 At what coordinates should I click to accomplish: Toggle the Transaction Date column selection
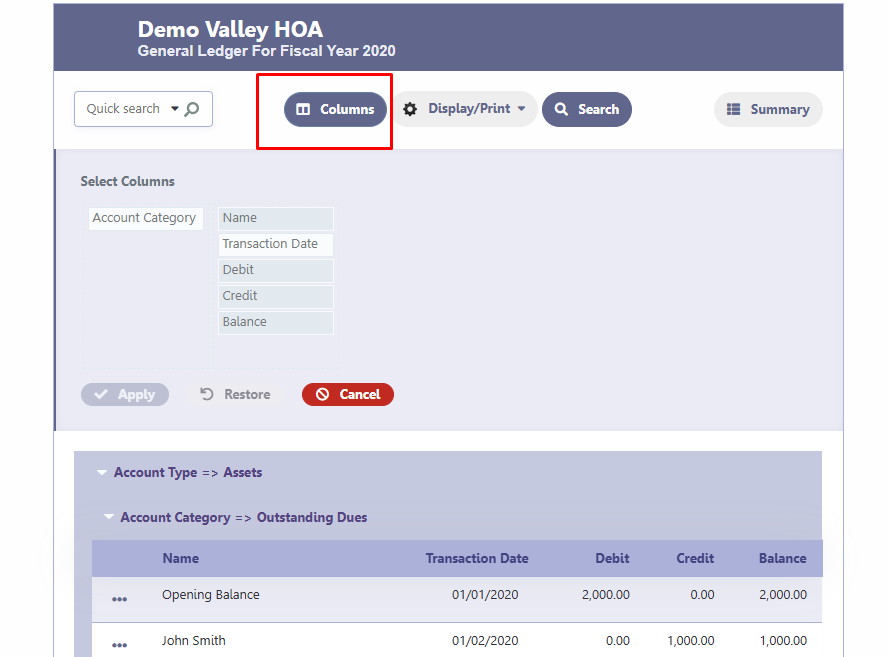275,244
